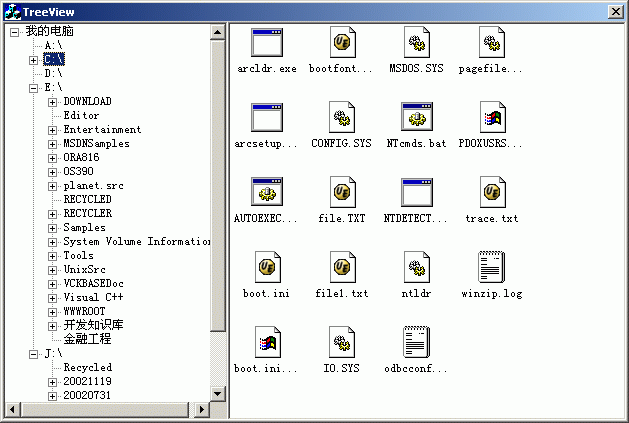Select the Recycled folder under J:\
The image size is (629, 423).
pos(87,368)
